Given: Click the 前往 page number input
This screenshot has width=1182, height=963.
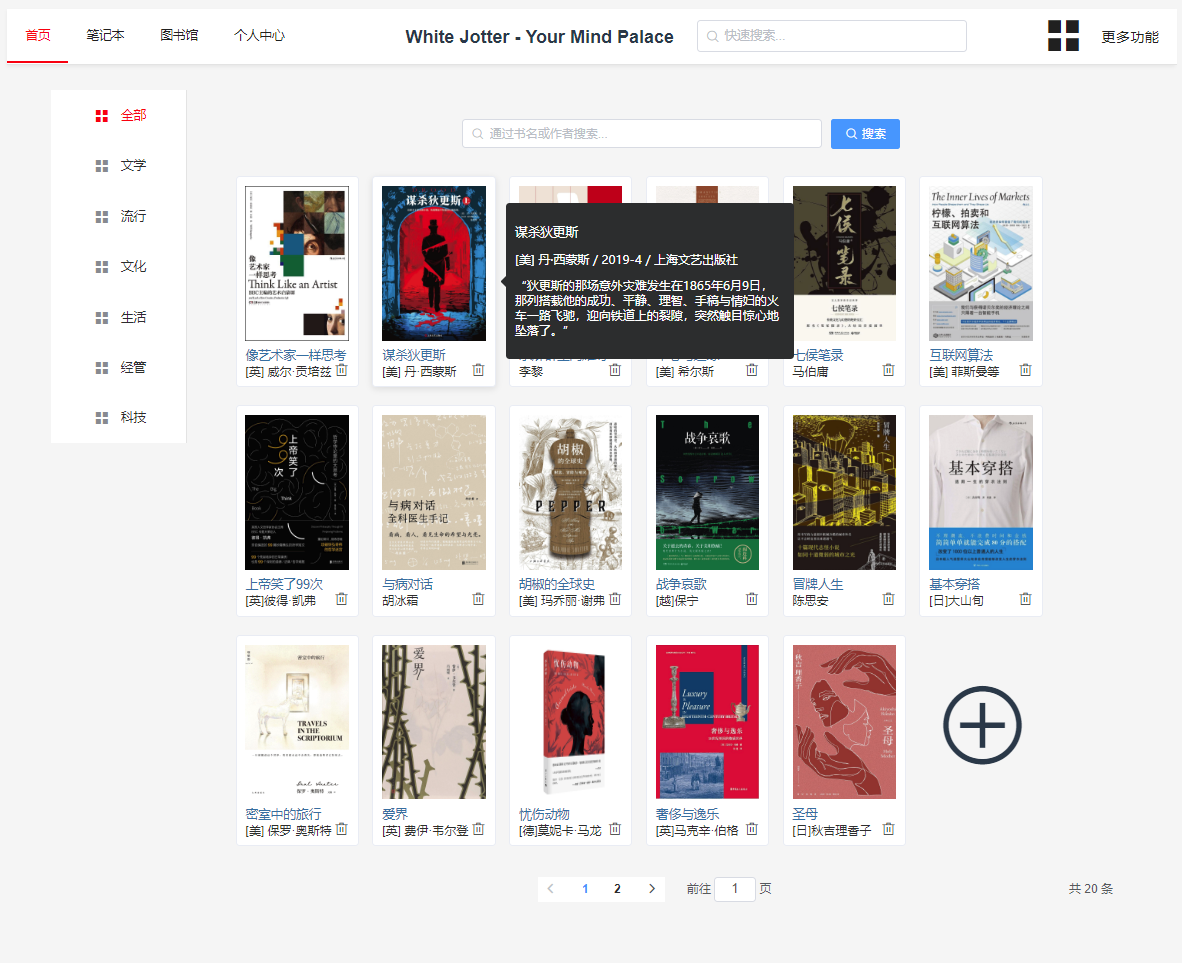Looking at the screenshot, I should [x=735, y=889].
